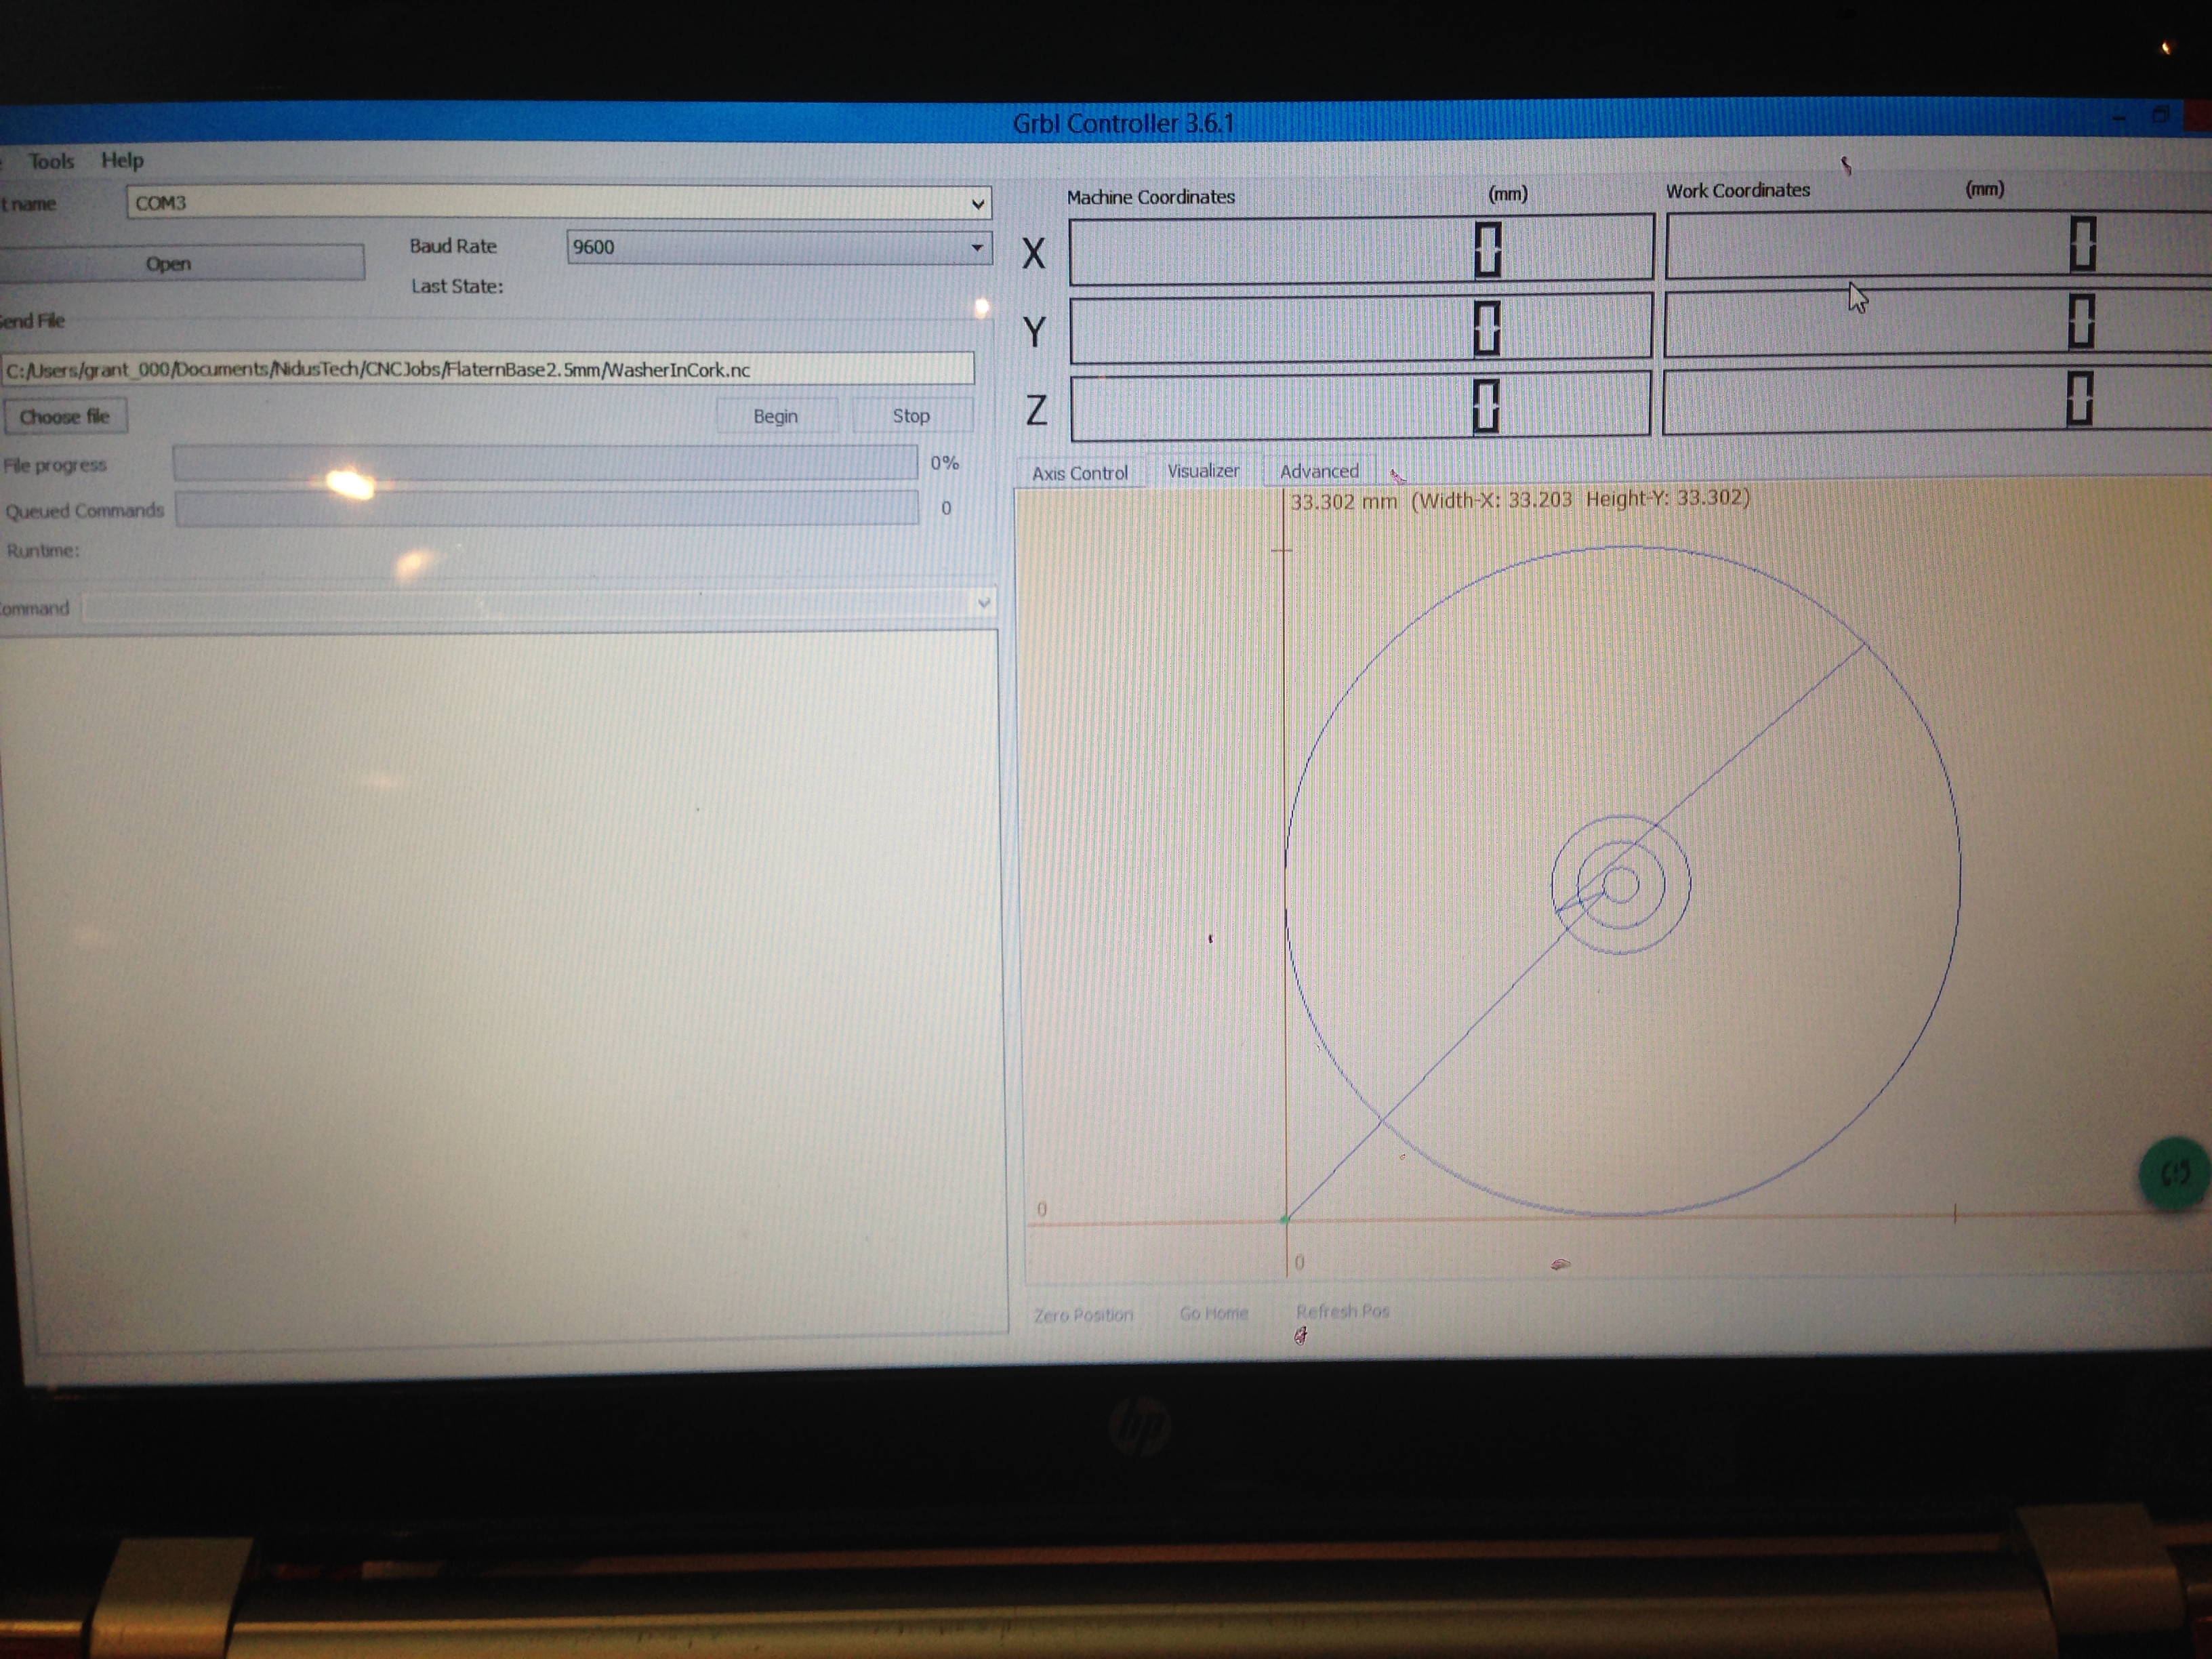Click the 33.302 mm dimensions text
The height and width of the screenshot is (1659, 2212).
coord(1520,499)
